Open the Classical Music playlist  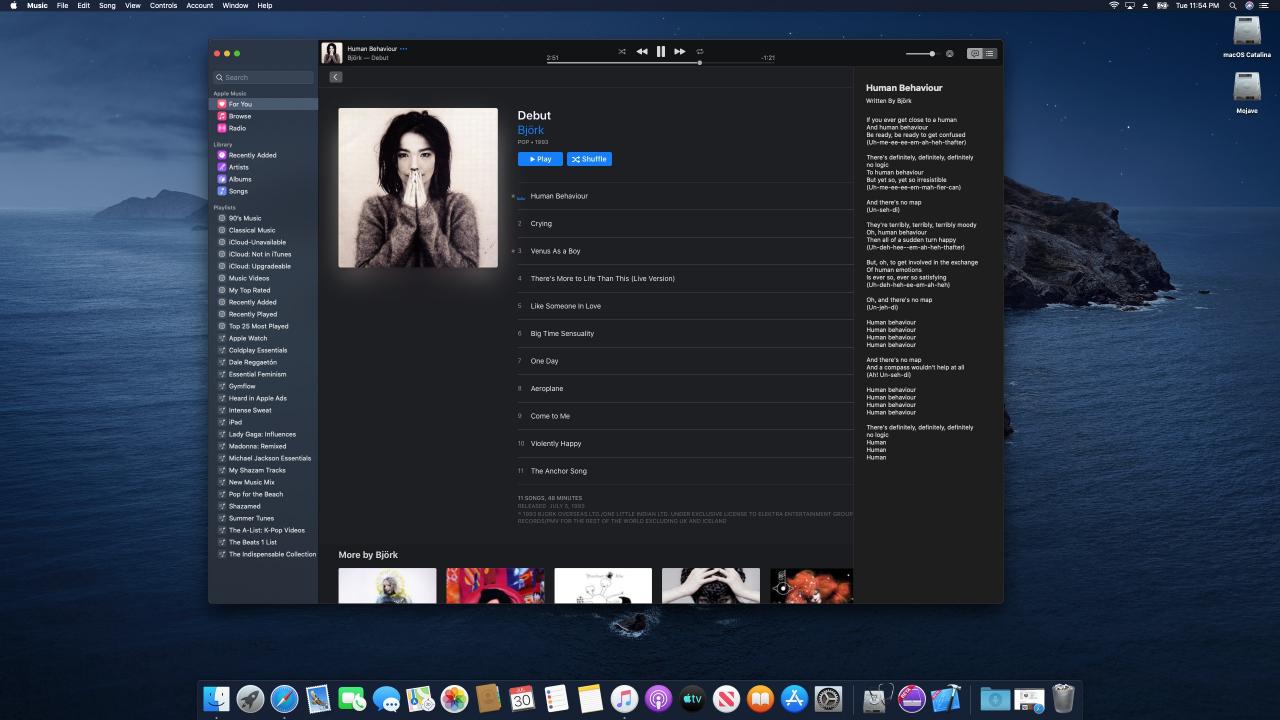(263, 230)
